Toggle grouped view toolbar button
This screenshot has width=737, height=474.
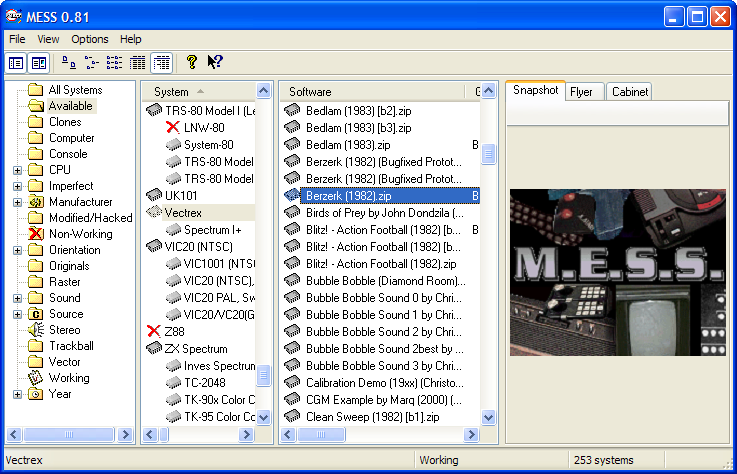click(x=161, y=63)
